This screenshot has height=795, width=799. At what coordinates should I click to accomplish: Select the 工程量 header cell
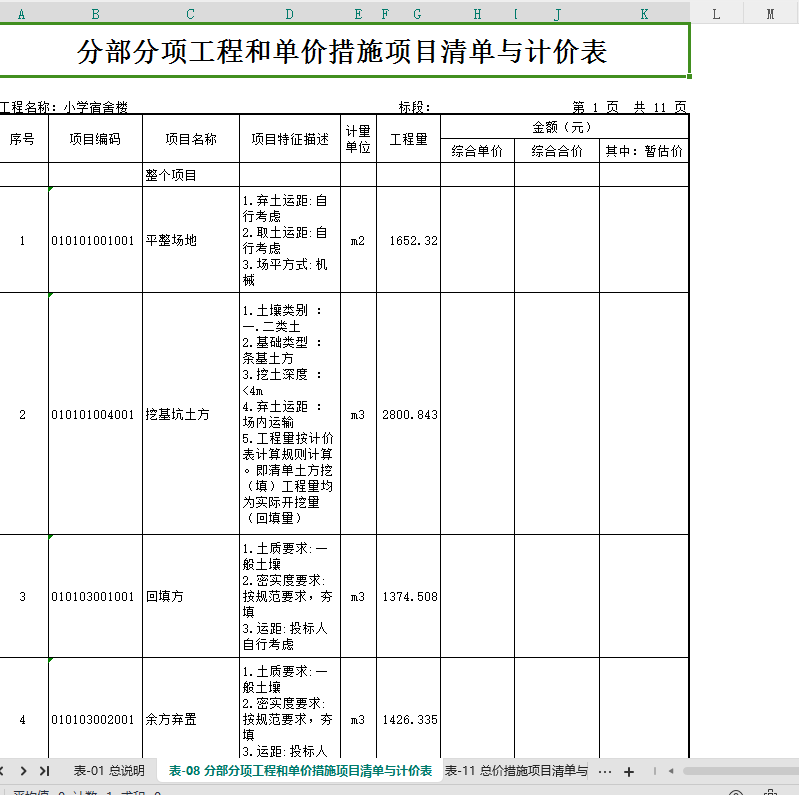(408, 139)
